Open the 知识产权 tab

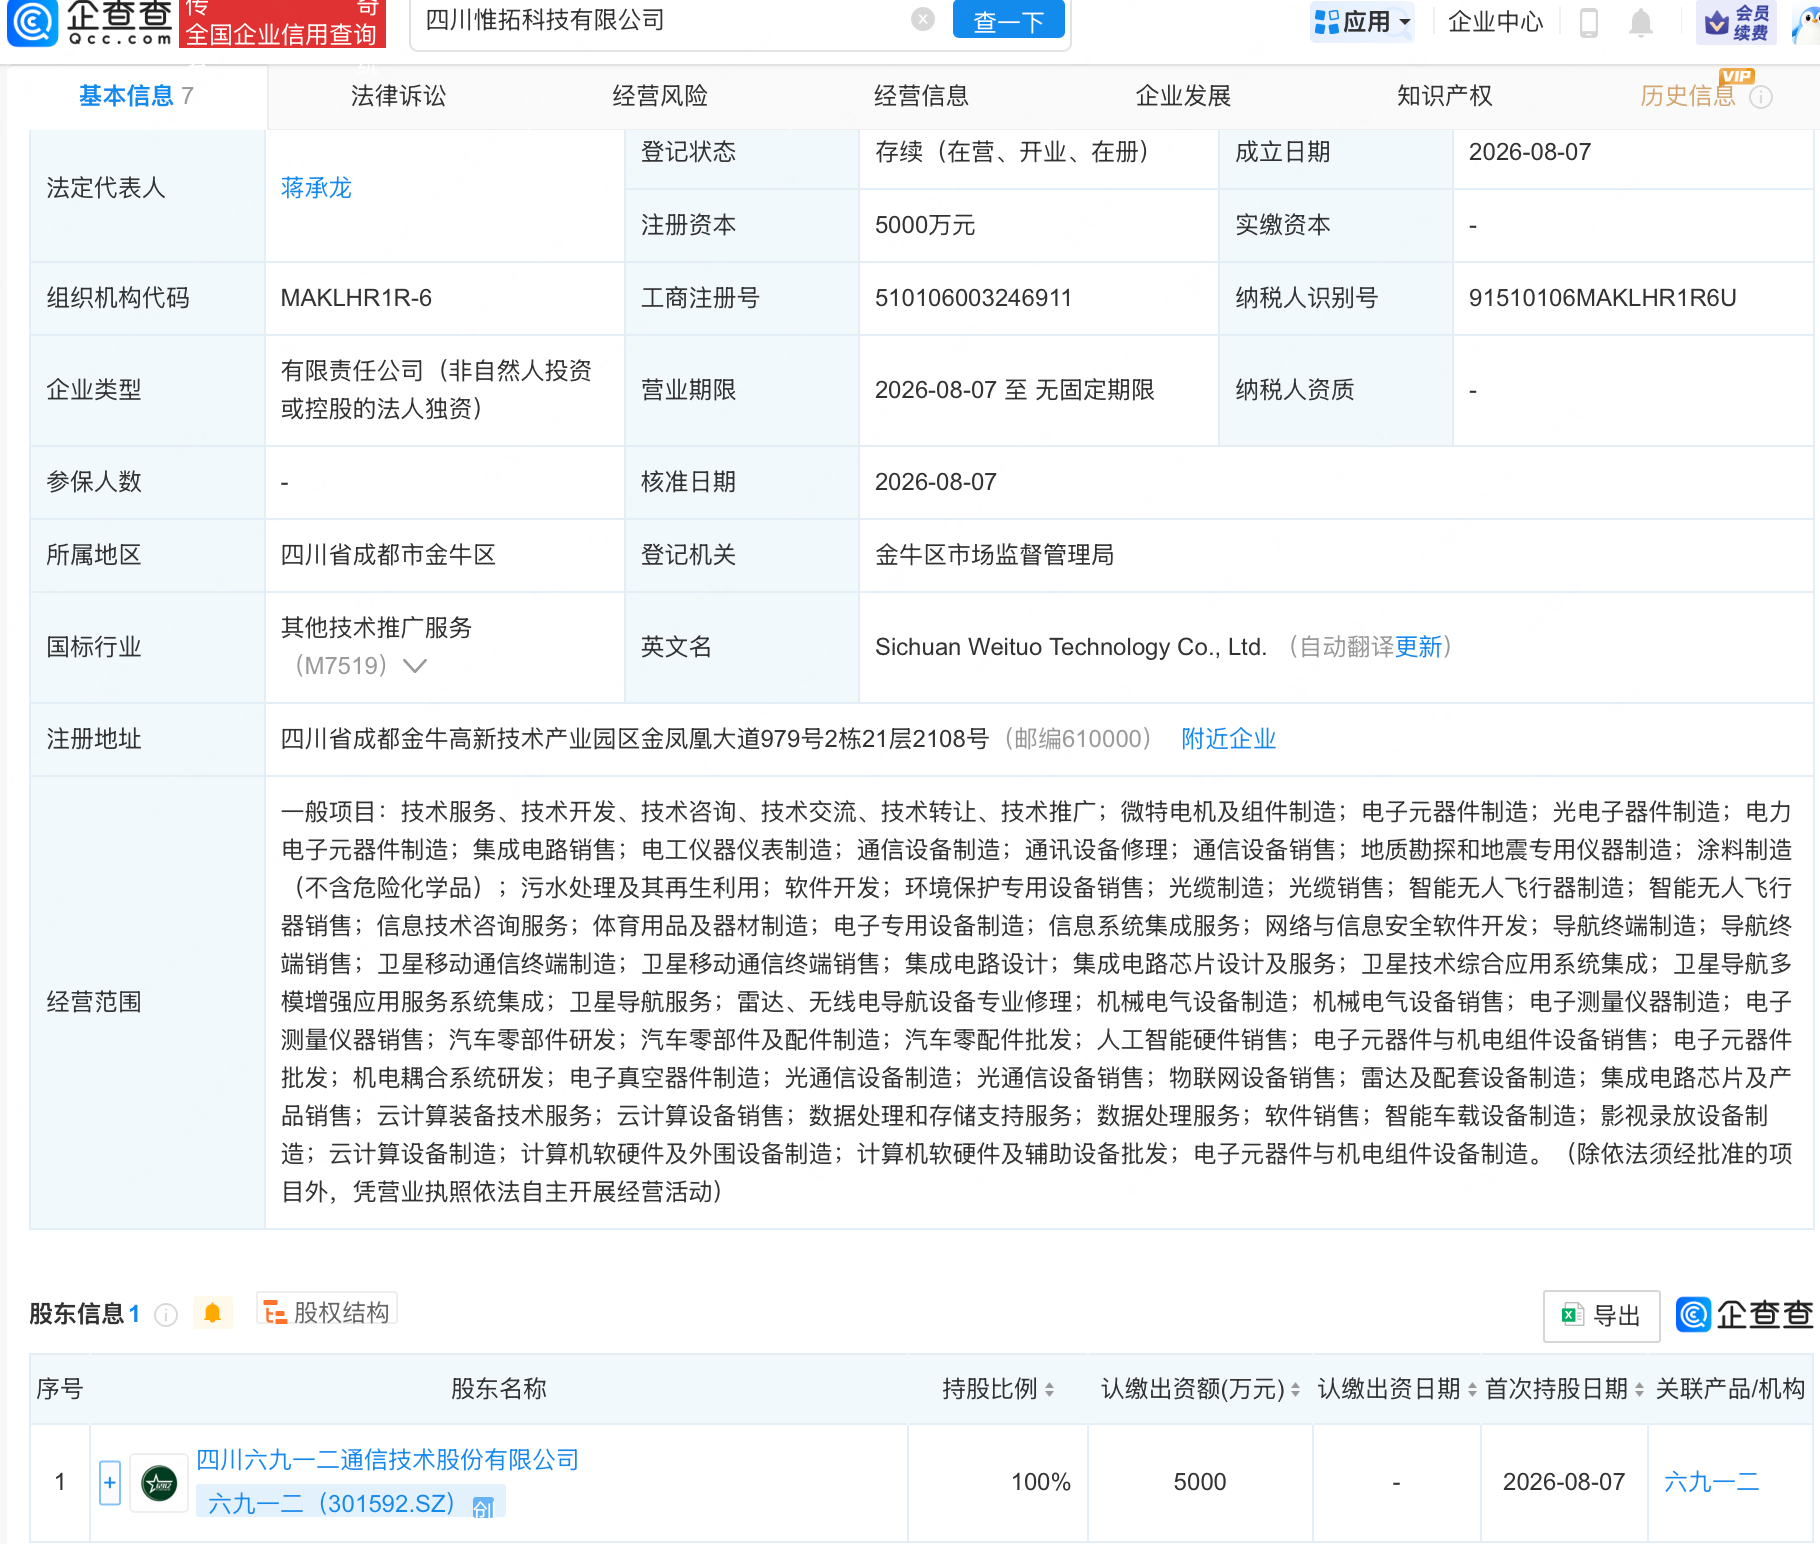tap(1444, 96)
